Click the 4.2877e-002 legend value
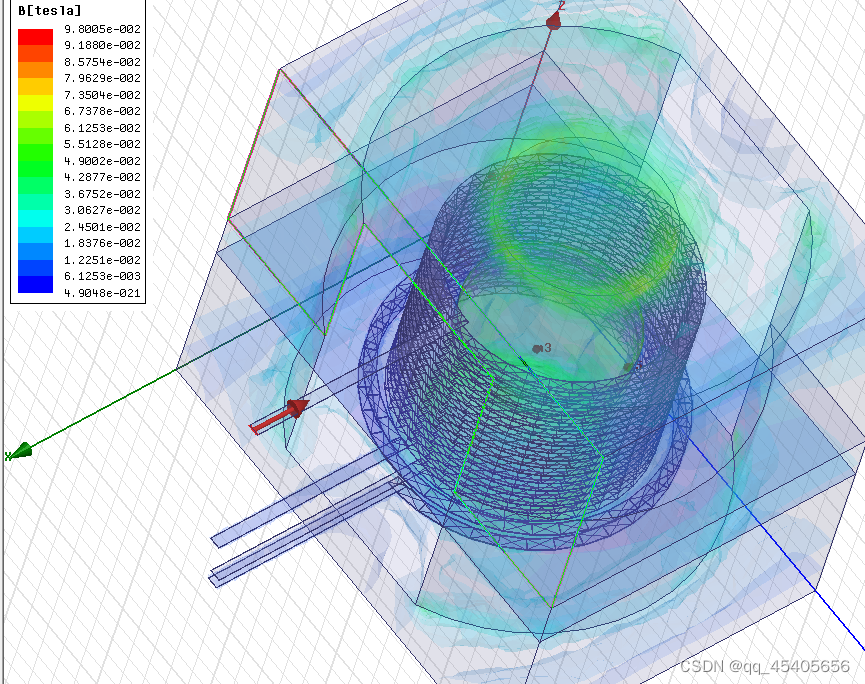The image size is (865, 684). [102, 177]
